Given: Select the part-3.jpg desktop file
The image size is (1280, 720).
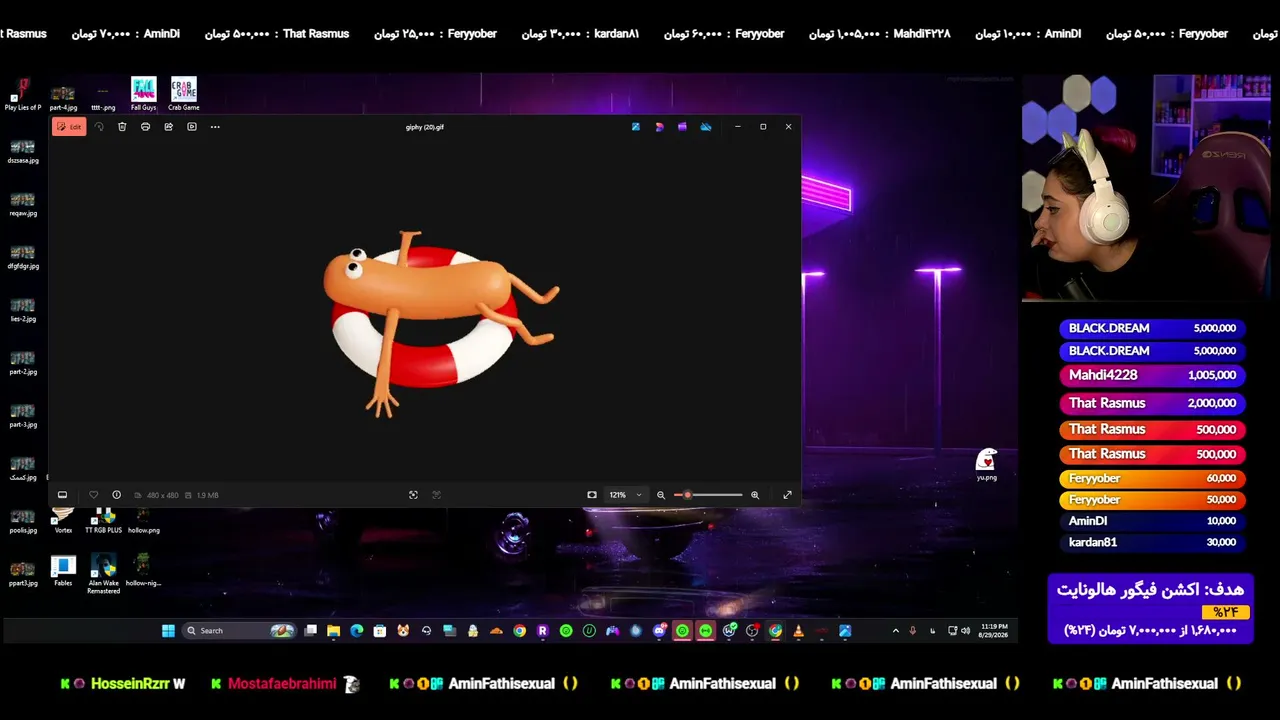Looking at the screenshot, I should coord(23,417).
